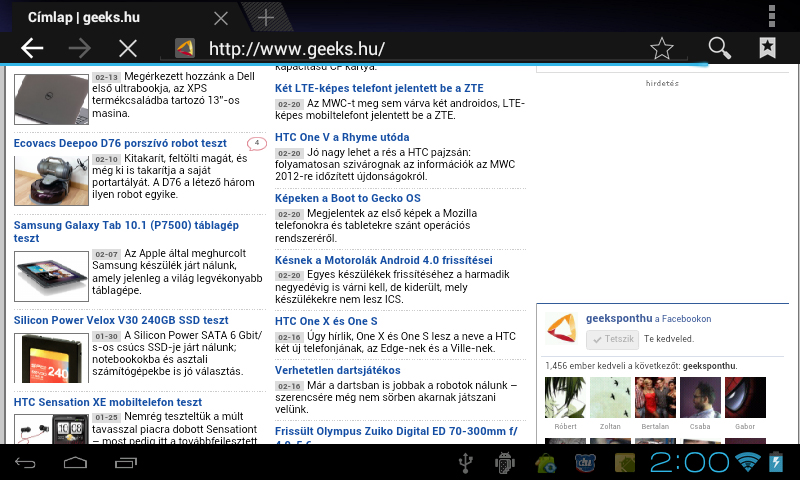
Task: Click the geeks.hu favicon in address bar
Action: 185,48
